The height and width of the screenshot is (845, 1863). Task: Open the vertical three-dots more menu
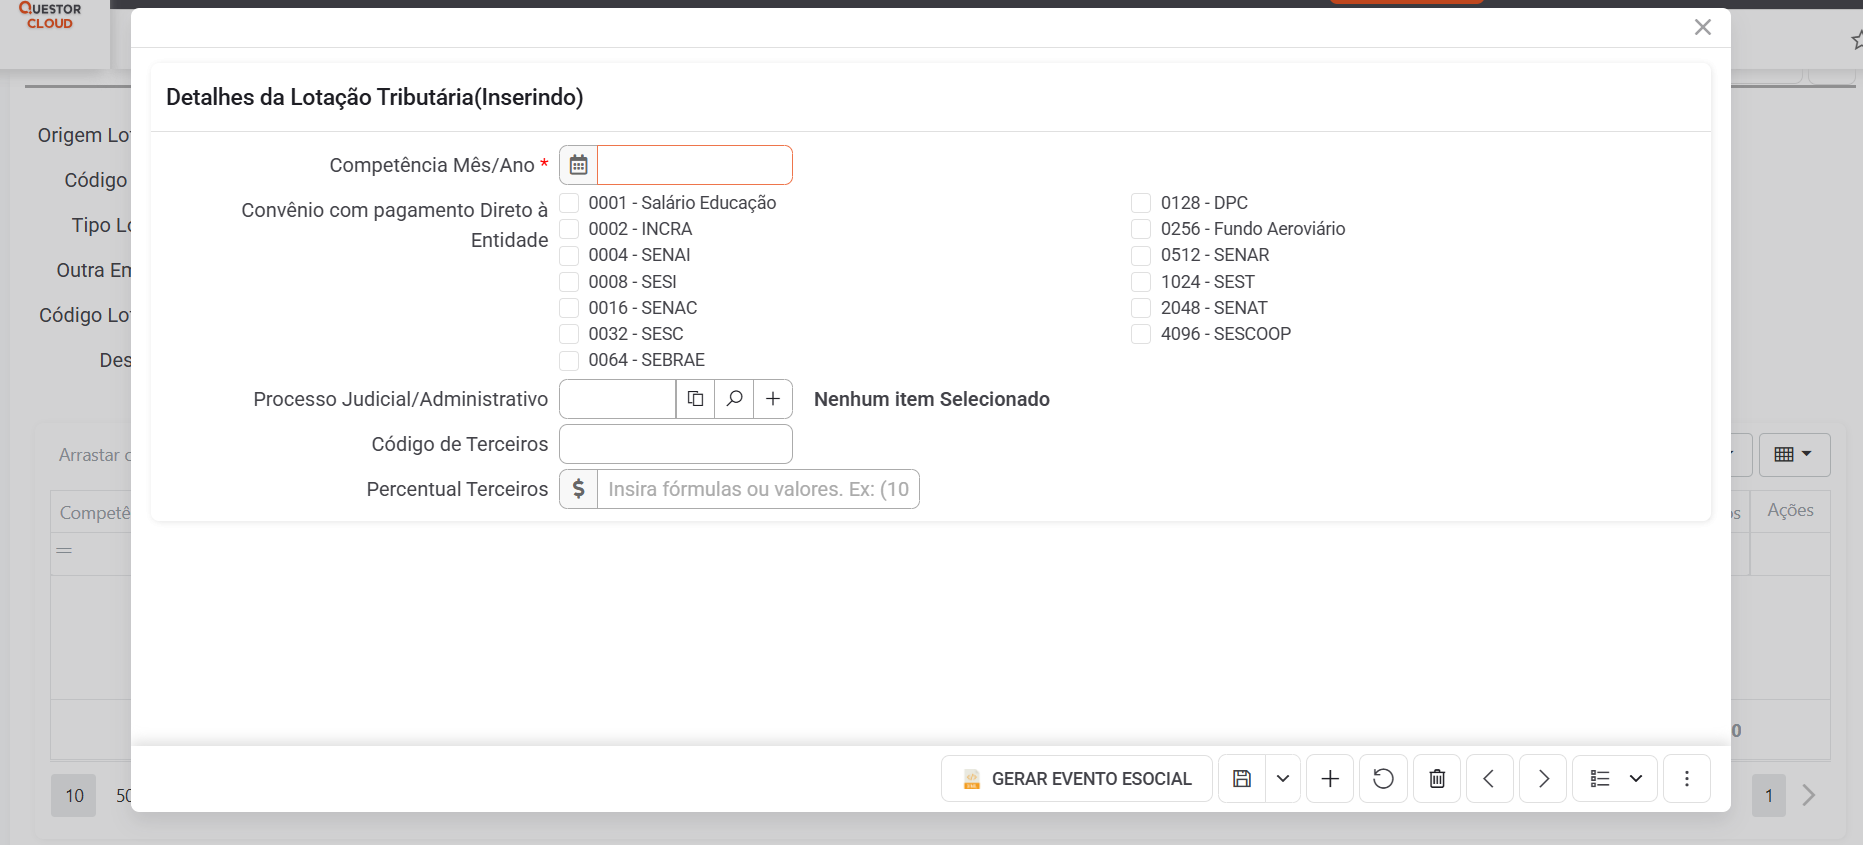click(x=1687, y=779)
